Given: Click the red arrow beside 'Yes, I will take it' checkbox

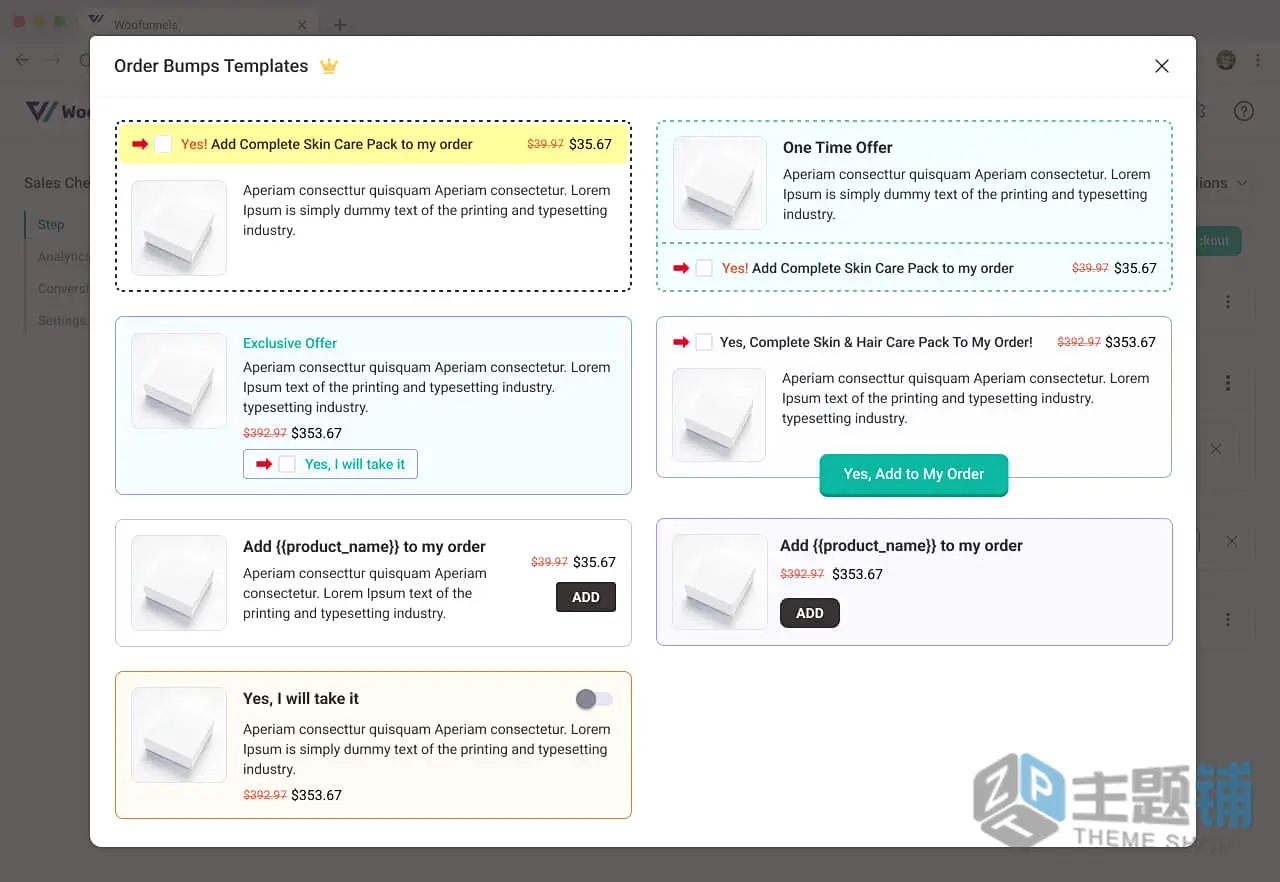Looking at the screenshot, I should point(264,464).
